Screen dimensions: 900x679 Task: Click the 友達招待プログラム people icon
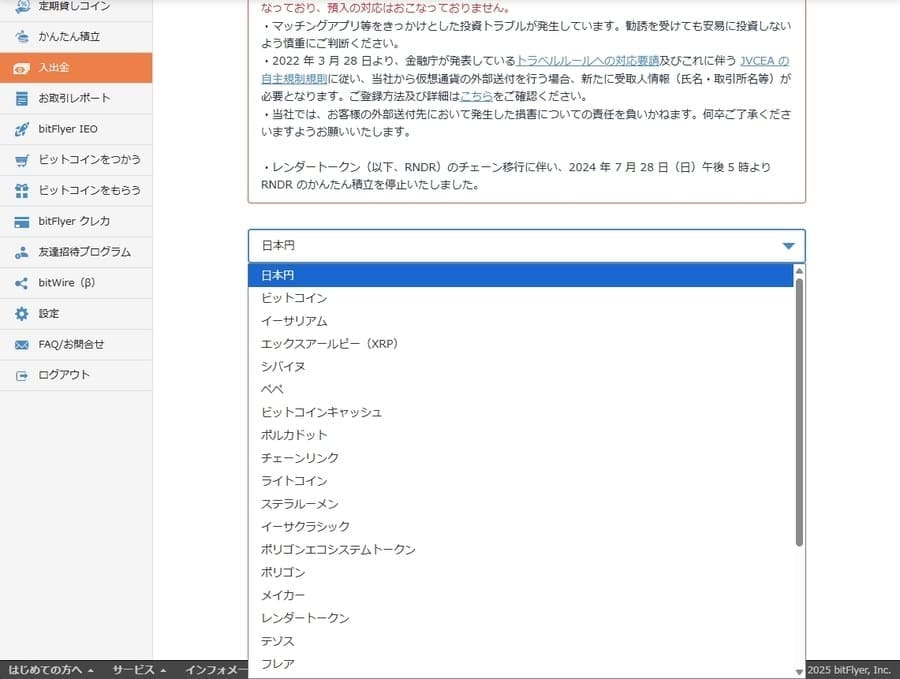(x=22, y=252)
